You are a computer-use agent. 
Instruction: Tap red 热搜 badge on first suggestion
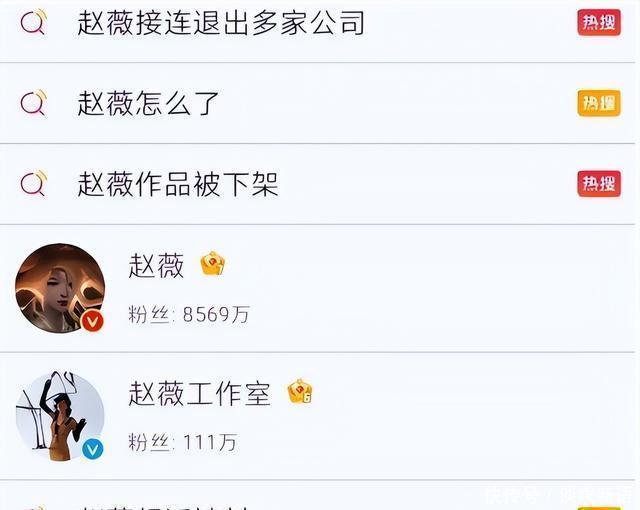coord(599,22)
